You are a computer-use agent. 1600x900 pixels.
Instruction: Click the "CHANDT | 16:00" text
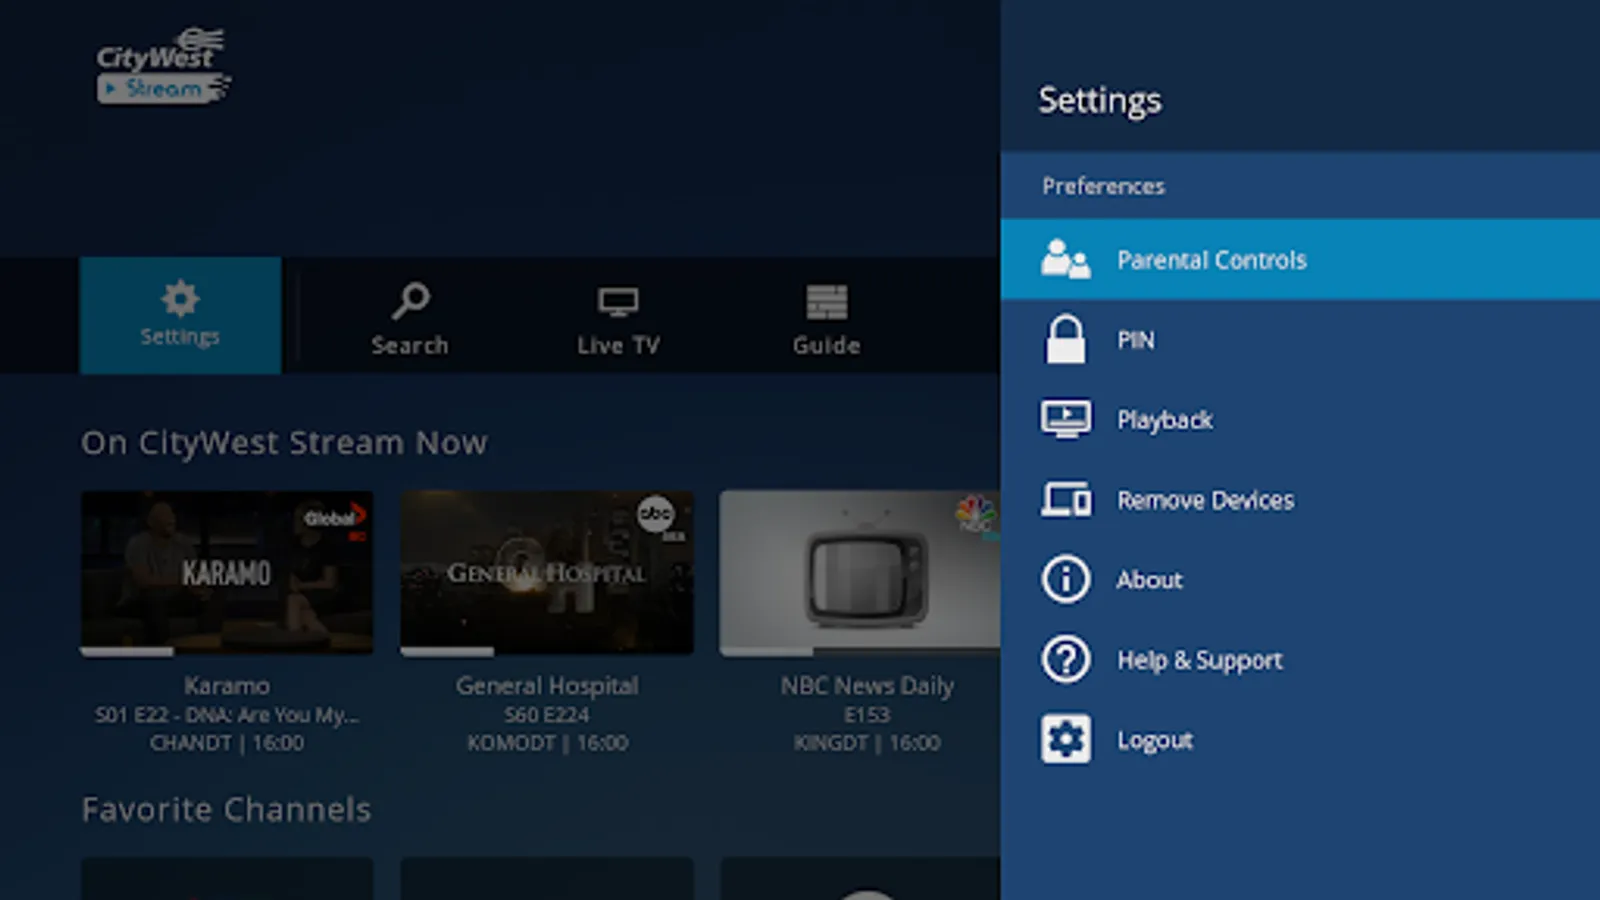227,743
